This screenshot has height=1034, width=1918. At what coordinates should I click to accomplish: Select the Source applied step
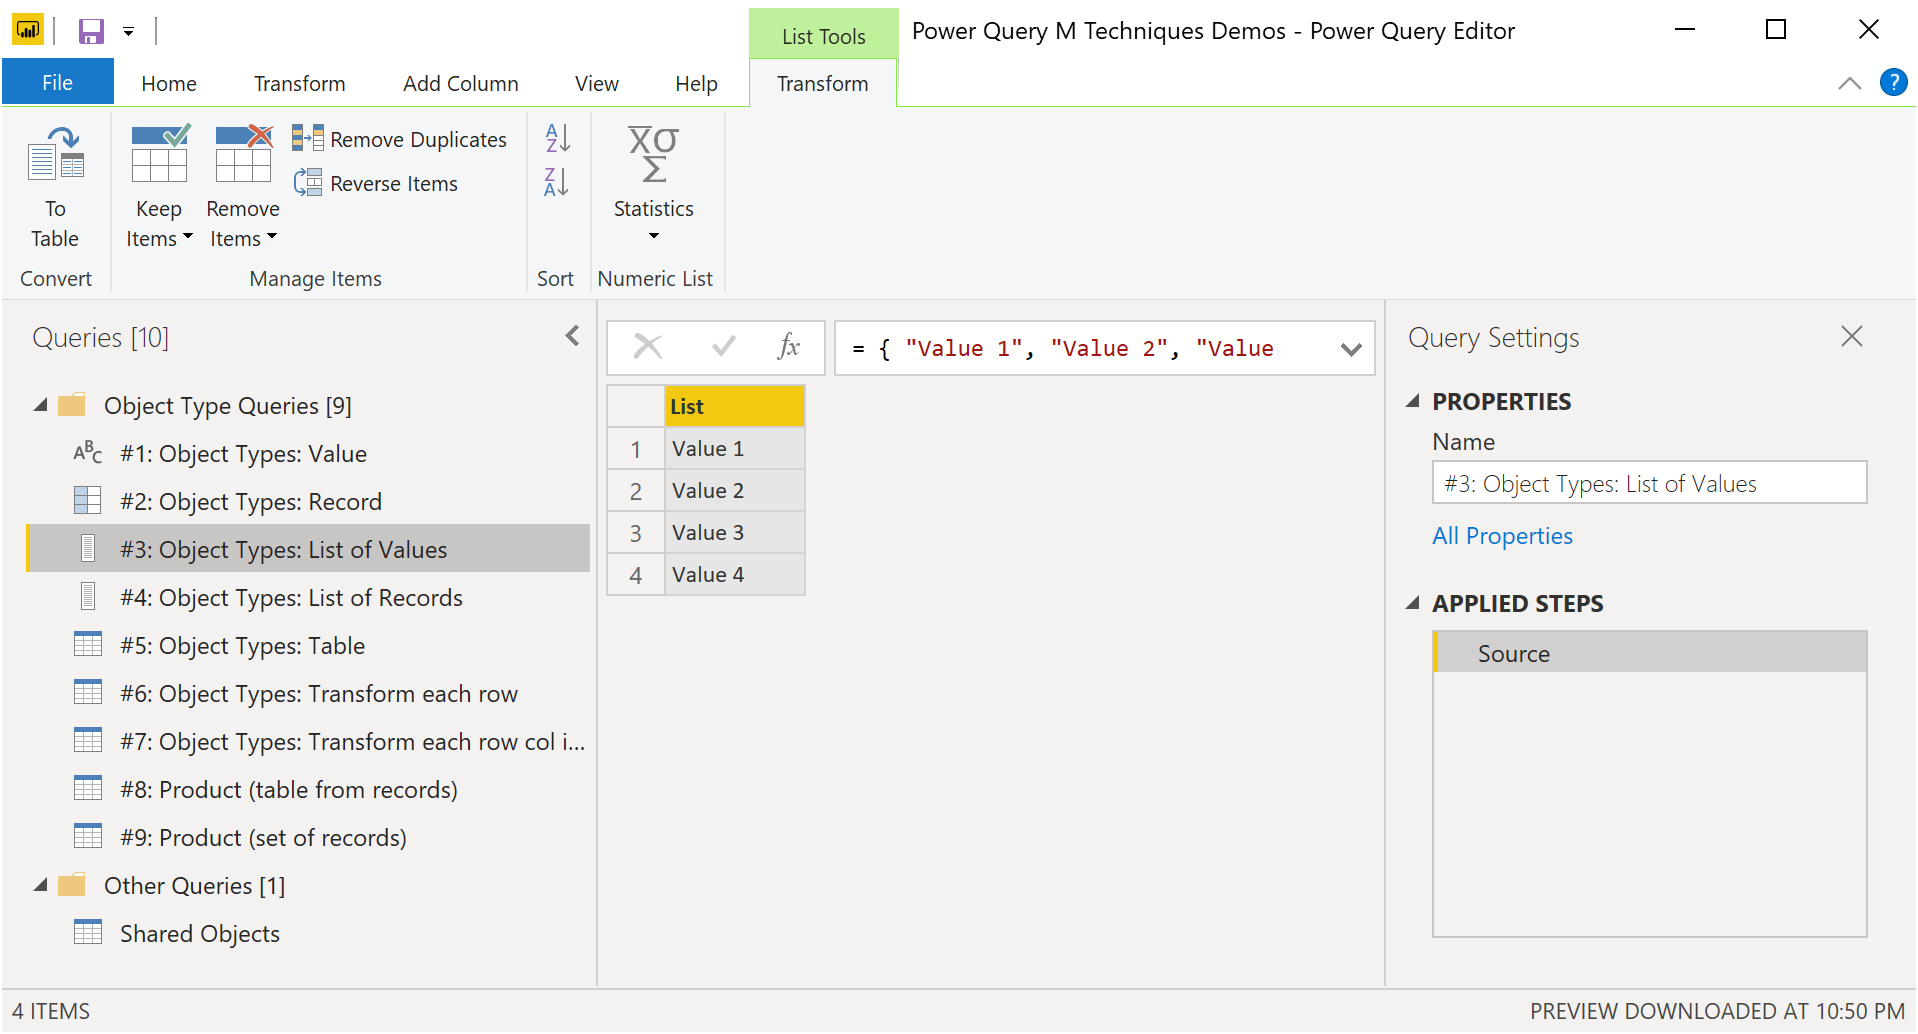point(1513,653)
